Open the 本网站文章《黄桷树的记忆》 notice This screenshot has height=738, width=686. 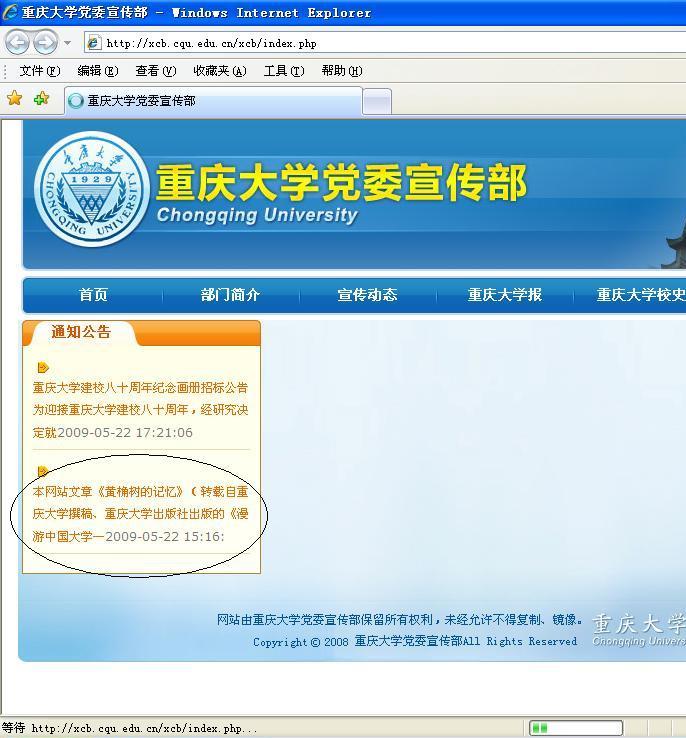pos(140,514)
